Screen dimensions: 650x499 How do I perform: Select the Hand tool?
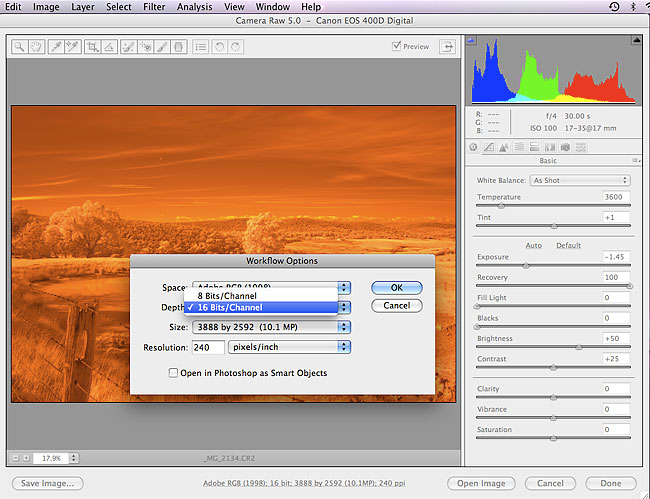35,46
